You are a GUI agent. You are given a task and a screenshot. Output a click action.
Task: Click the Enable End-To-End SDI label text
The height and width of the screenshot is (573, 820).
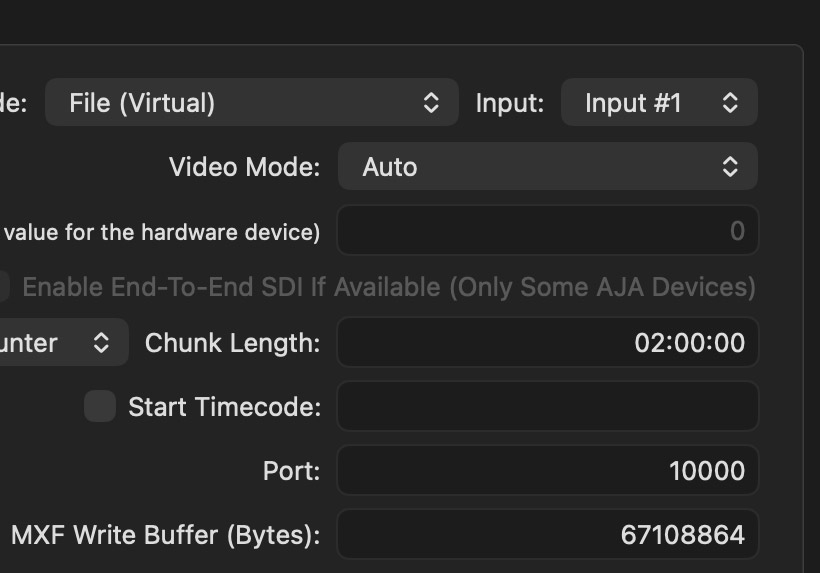point(388,287)
